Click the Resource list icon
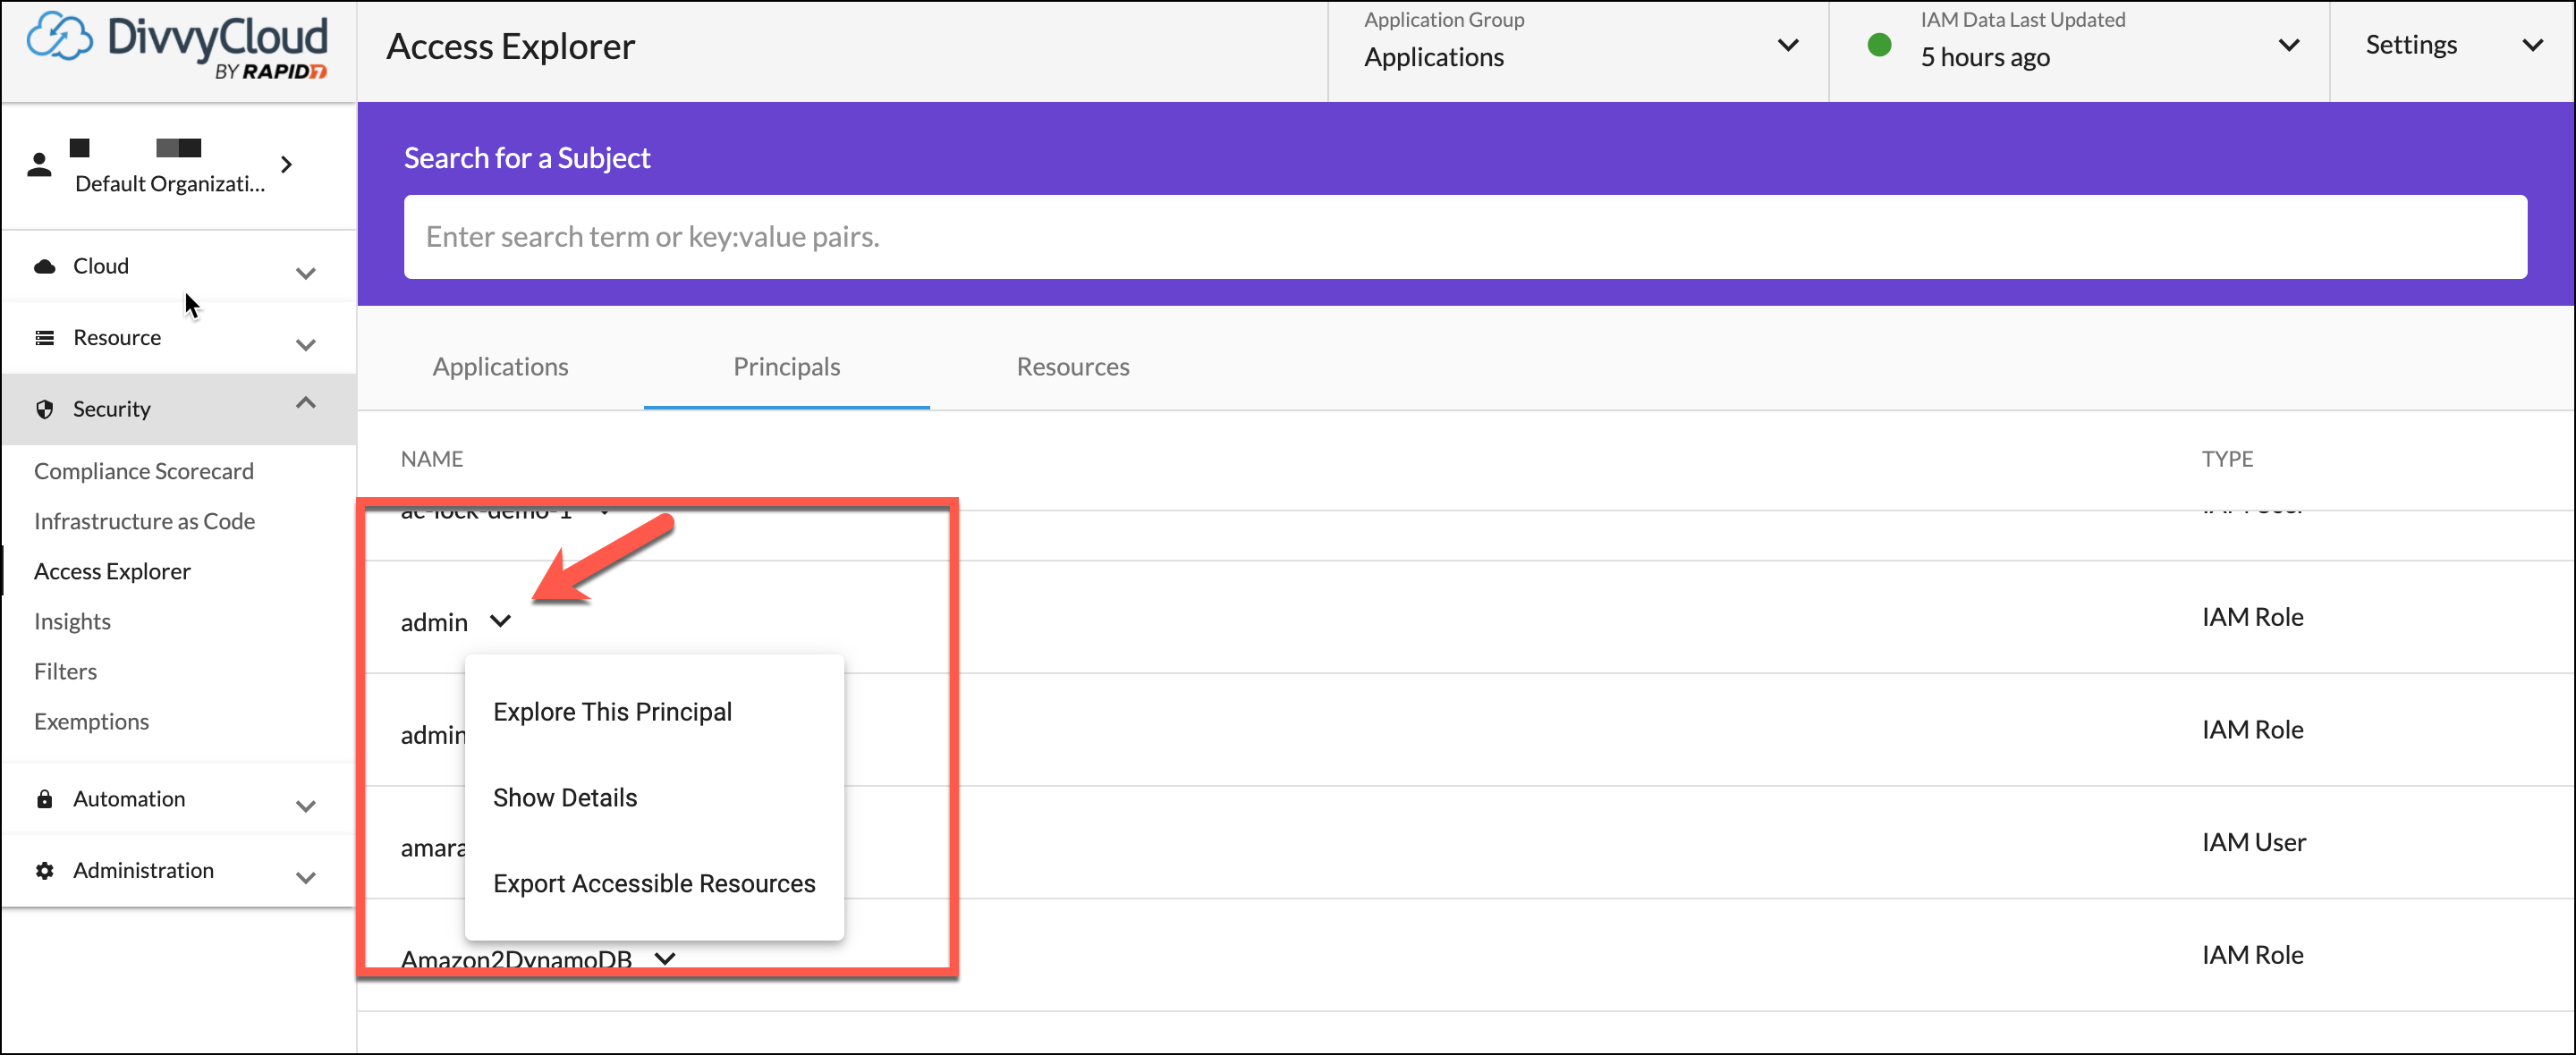This screenshot has height=1055, width=2576. click(45, 338)
